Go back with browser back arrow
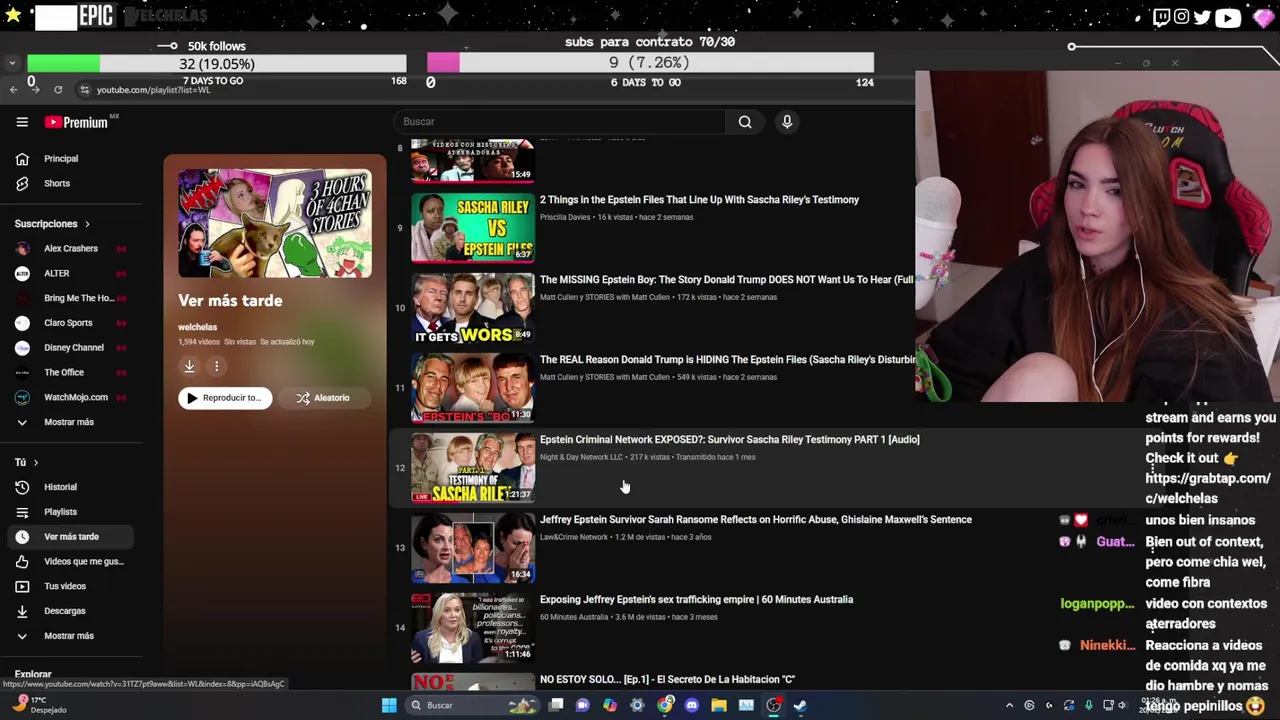Viewport: 1280px width, 720px height. [x=13, y=90]
